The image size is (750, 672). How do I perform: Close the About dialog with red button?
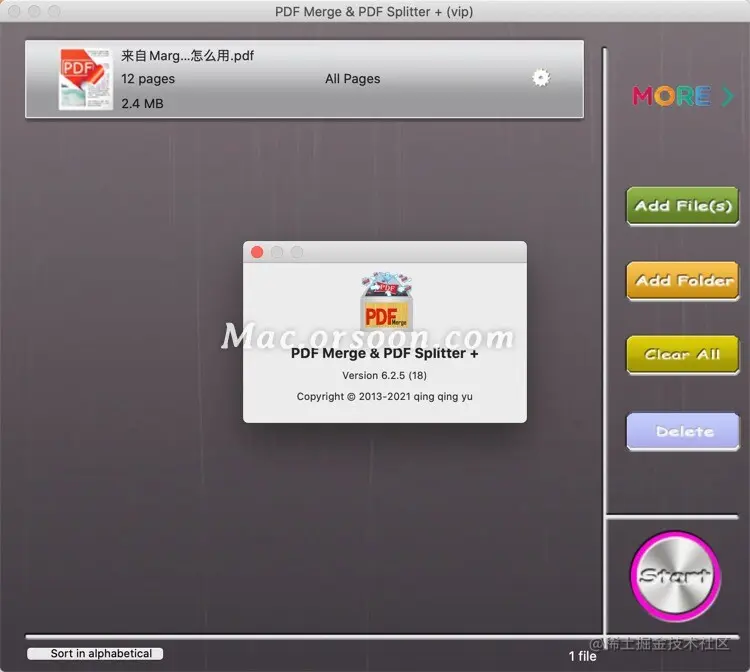click(x=257, y=252)
